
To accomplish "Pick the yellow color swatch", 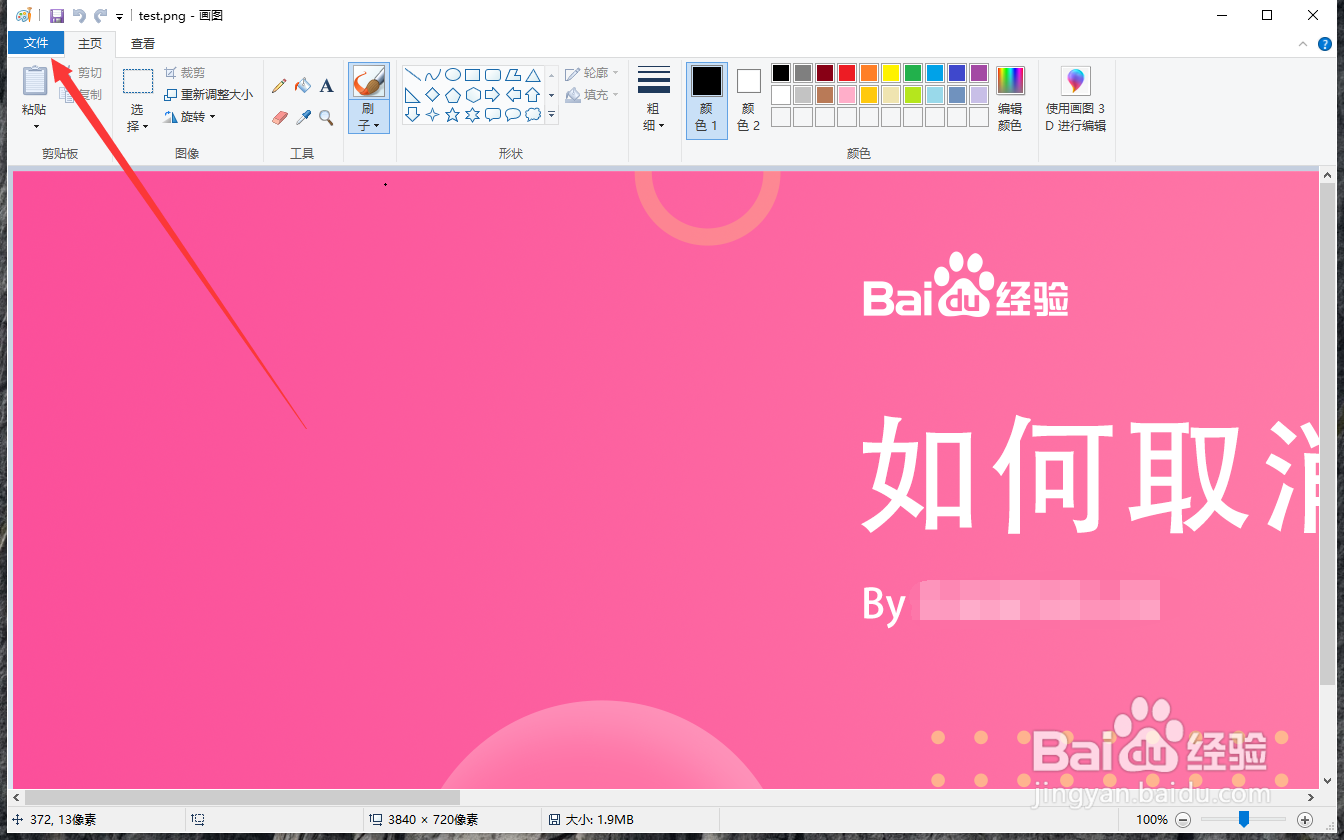I will pyautogui.click(x=891, y=73).
